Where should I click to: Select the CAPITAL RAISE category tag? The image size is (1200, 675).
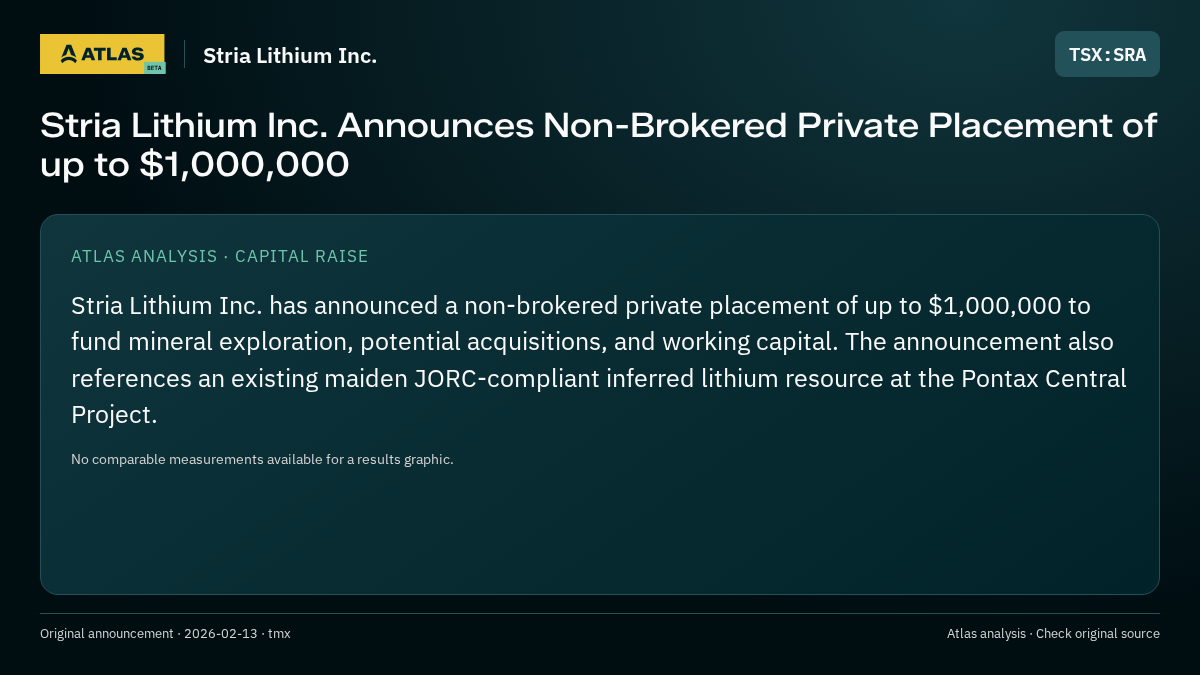(302, 256)
